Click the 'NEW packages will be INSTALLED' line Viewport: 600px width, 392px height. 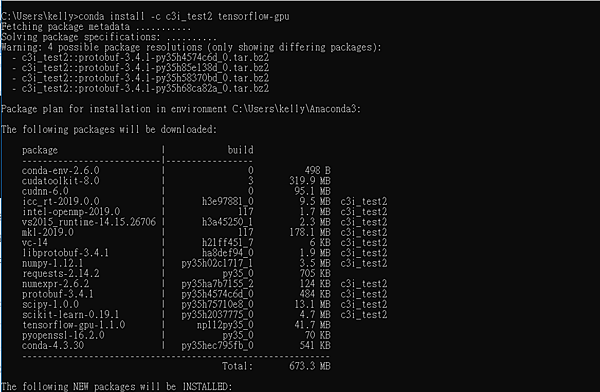(116, 386)
